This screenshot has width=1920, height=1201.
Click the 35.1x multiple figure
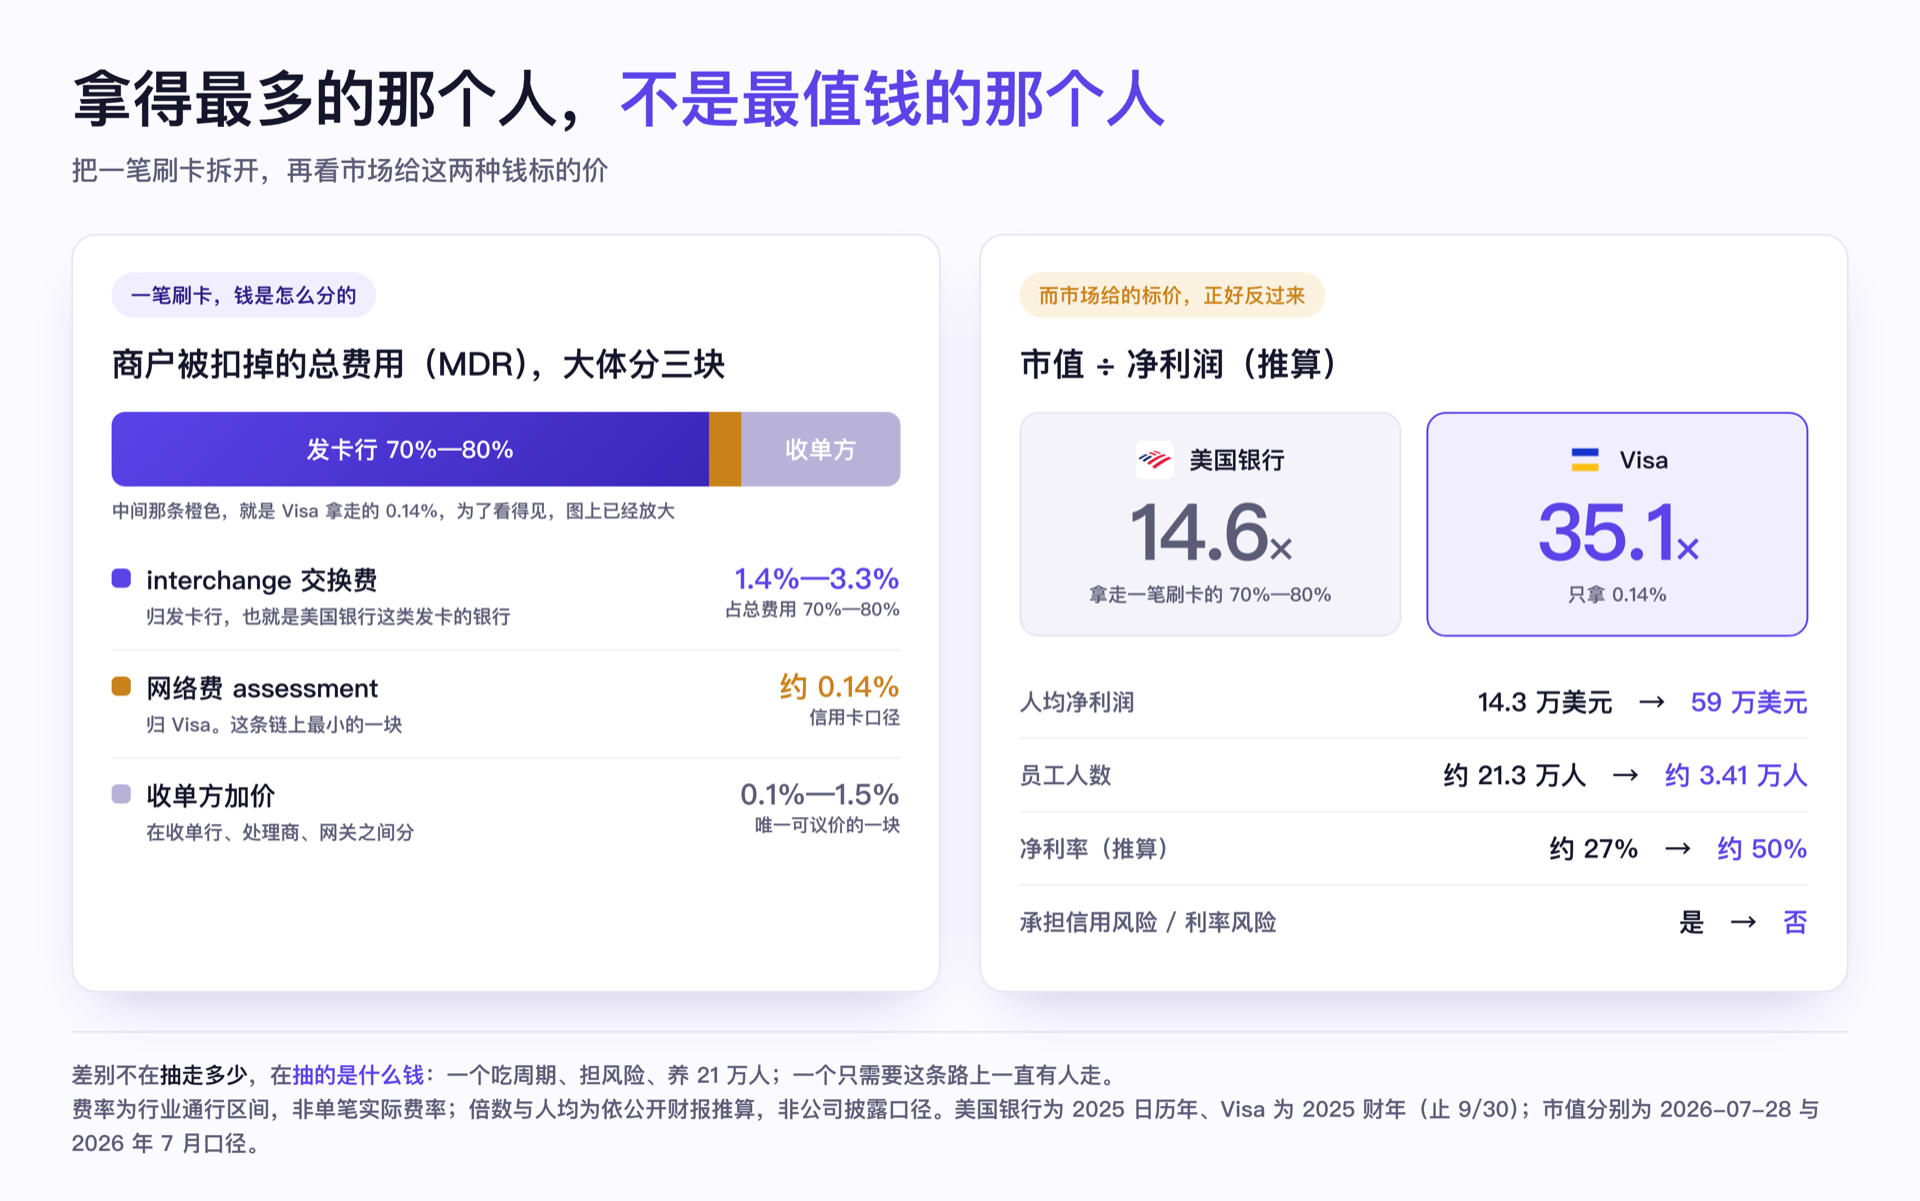(x=1618, y=533)
